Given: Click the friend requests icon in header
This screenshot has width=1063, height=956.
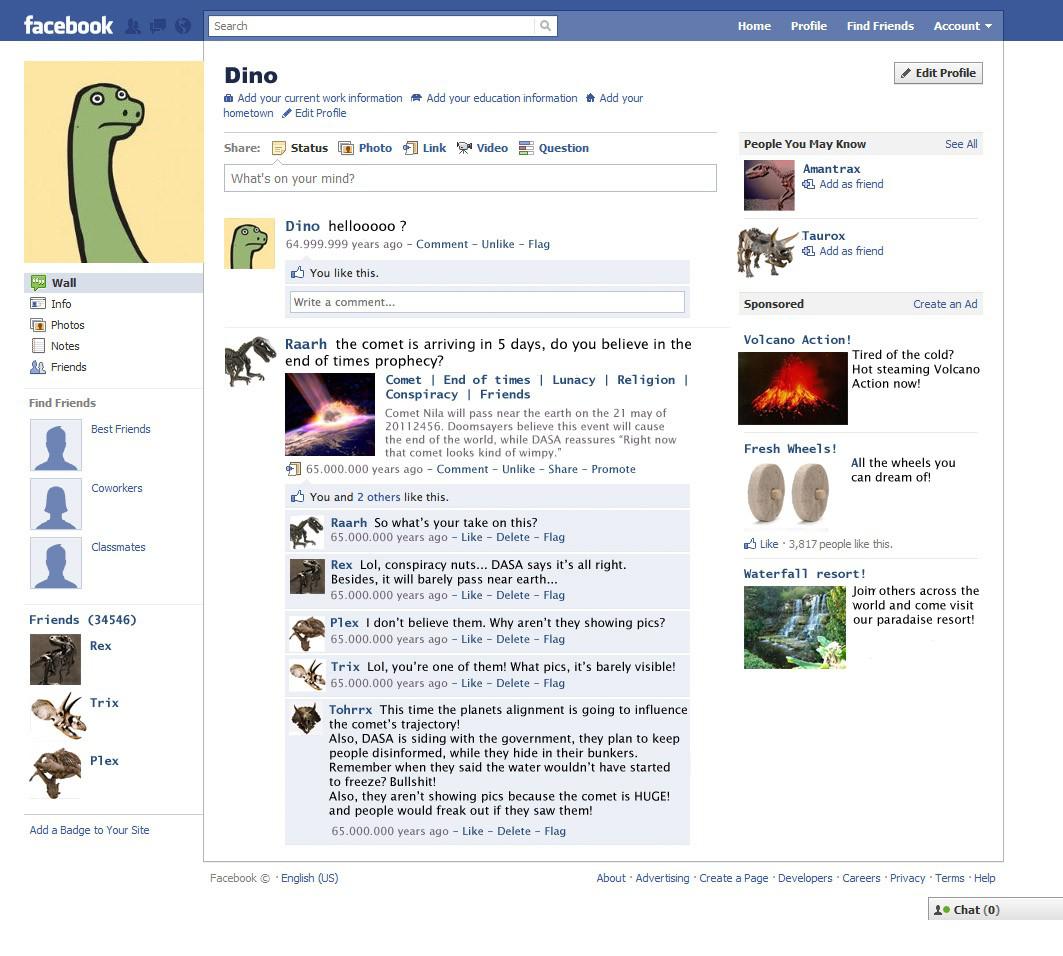Looking at the screenshot, I should click(133, 26).
